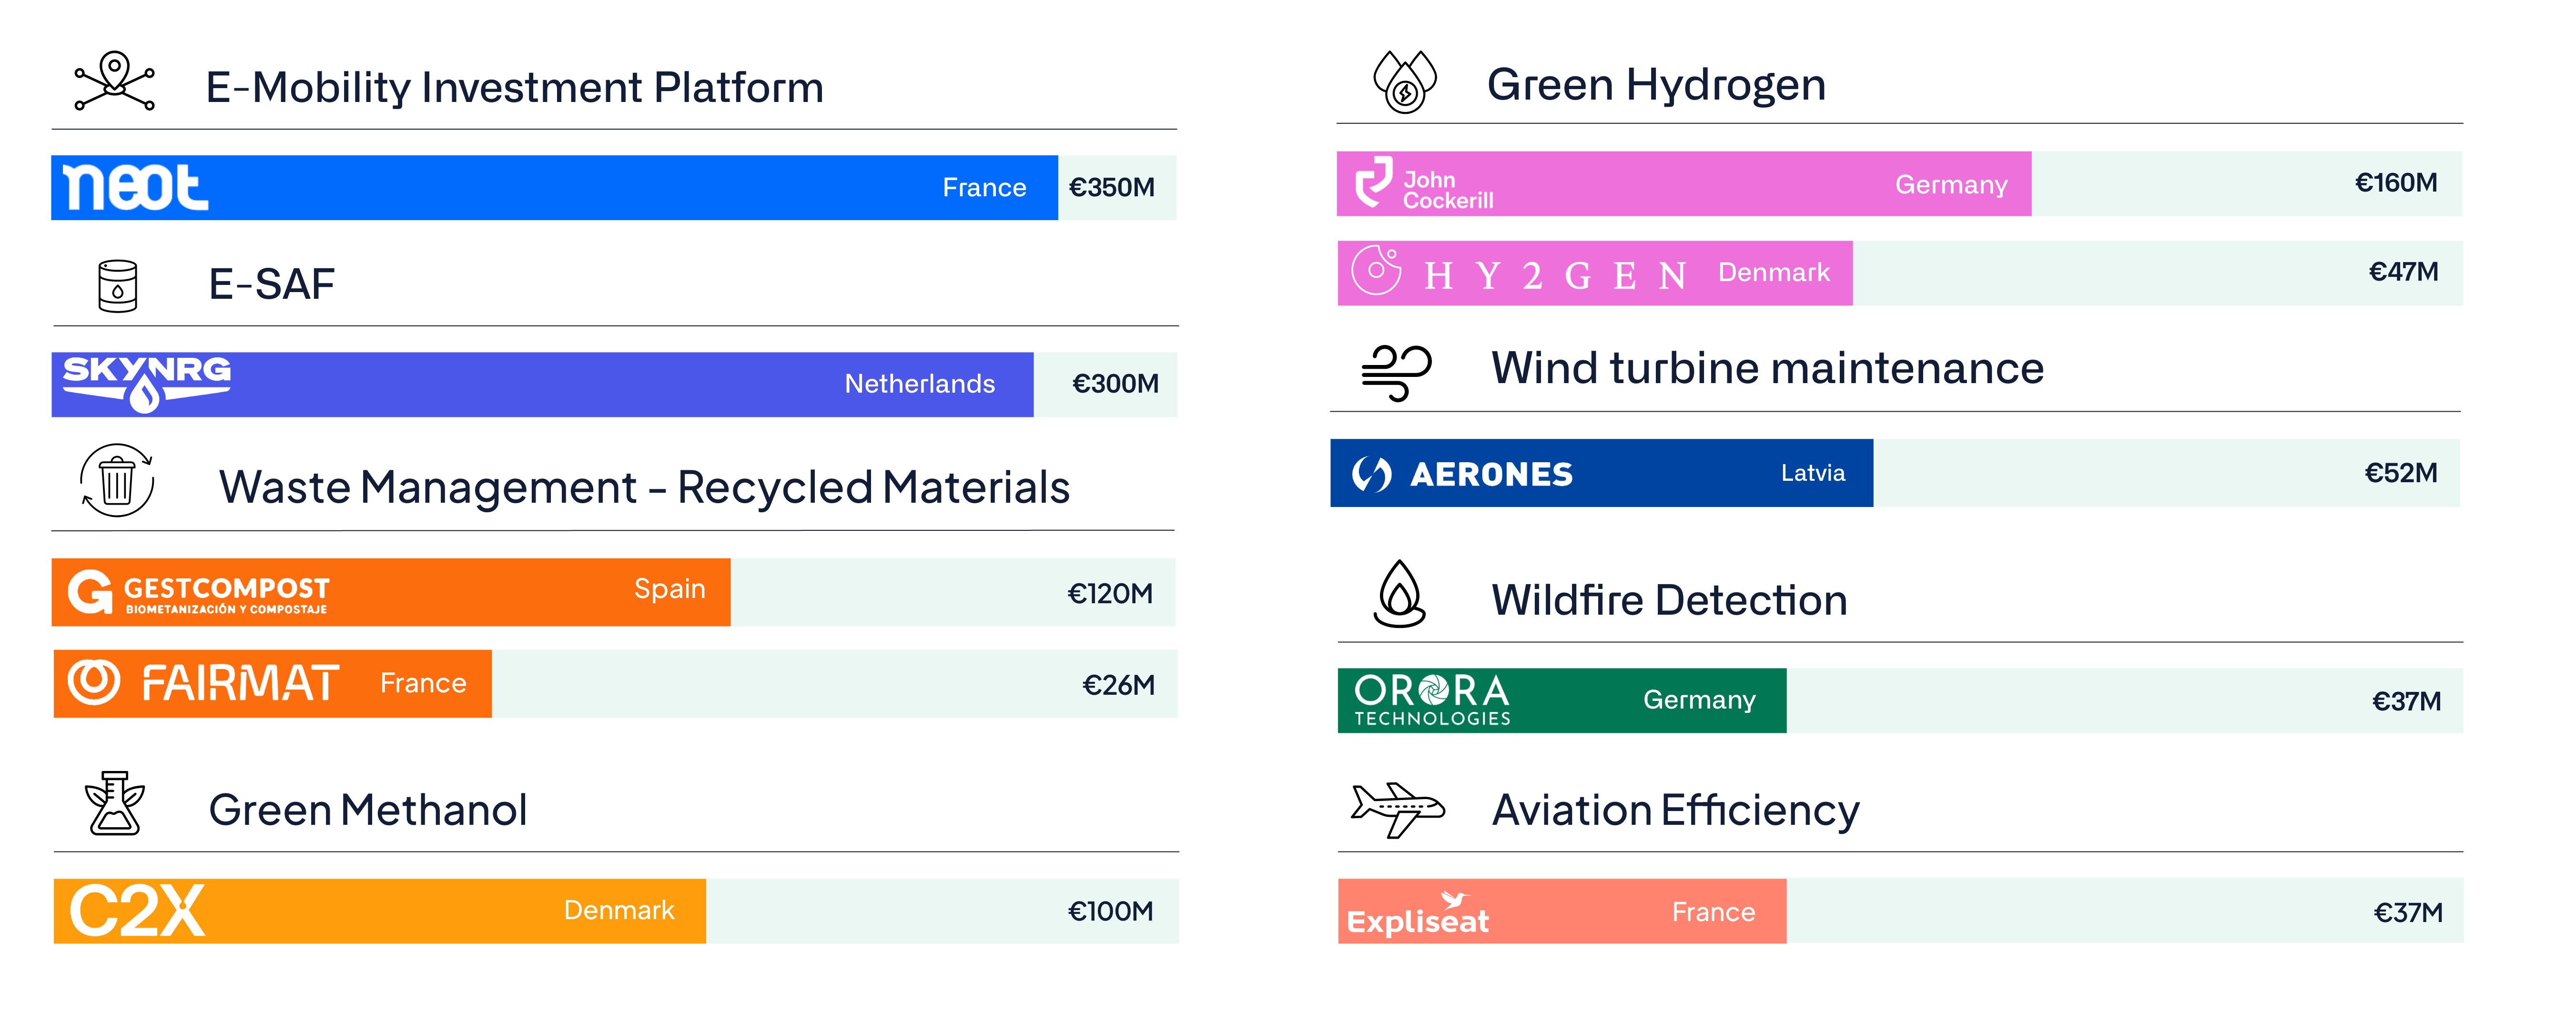Click the €52M value for Aerones

click(2400, 473)
